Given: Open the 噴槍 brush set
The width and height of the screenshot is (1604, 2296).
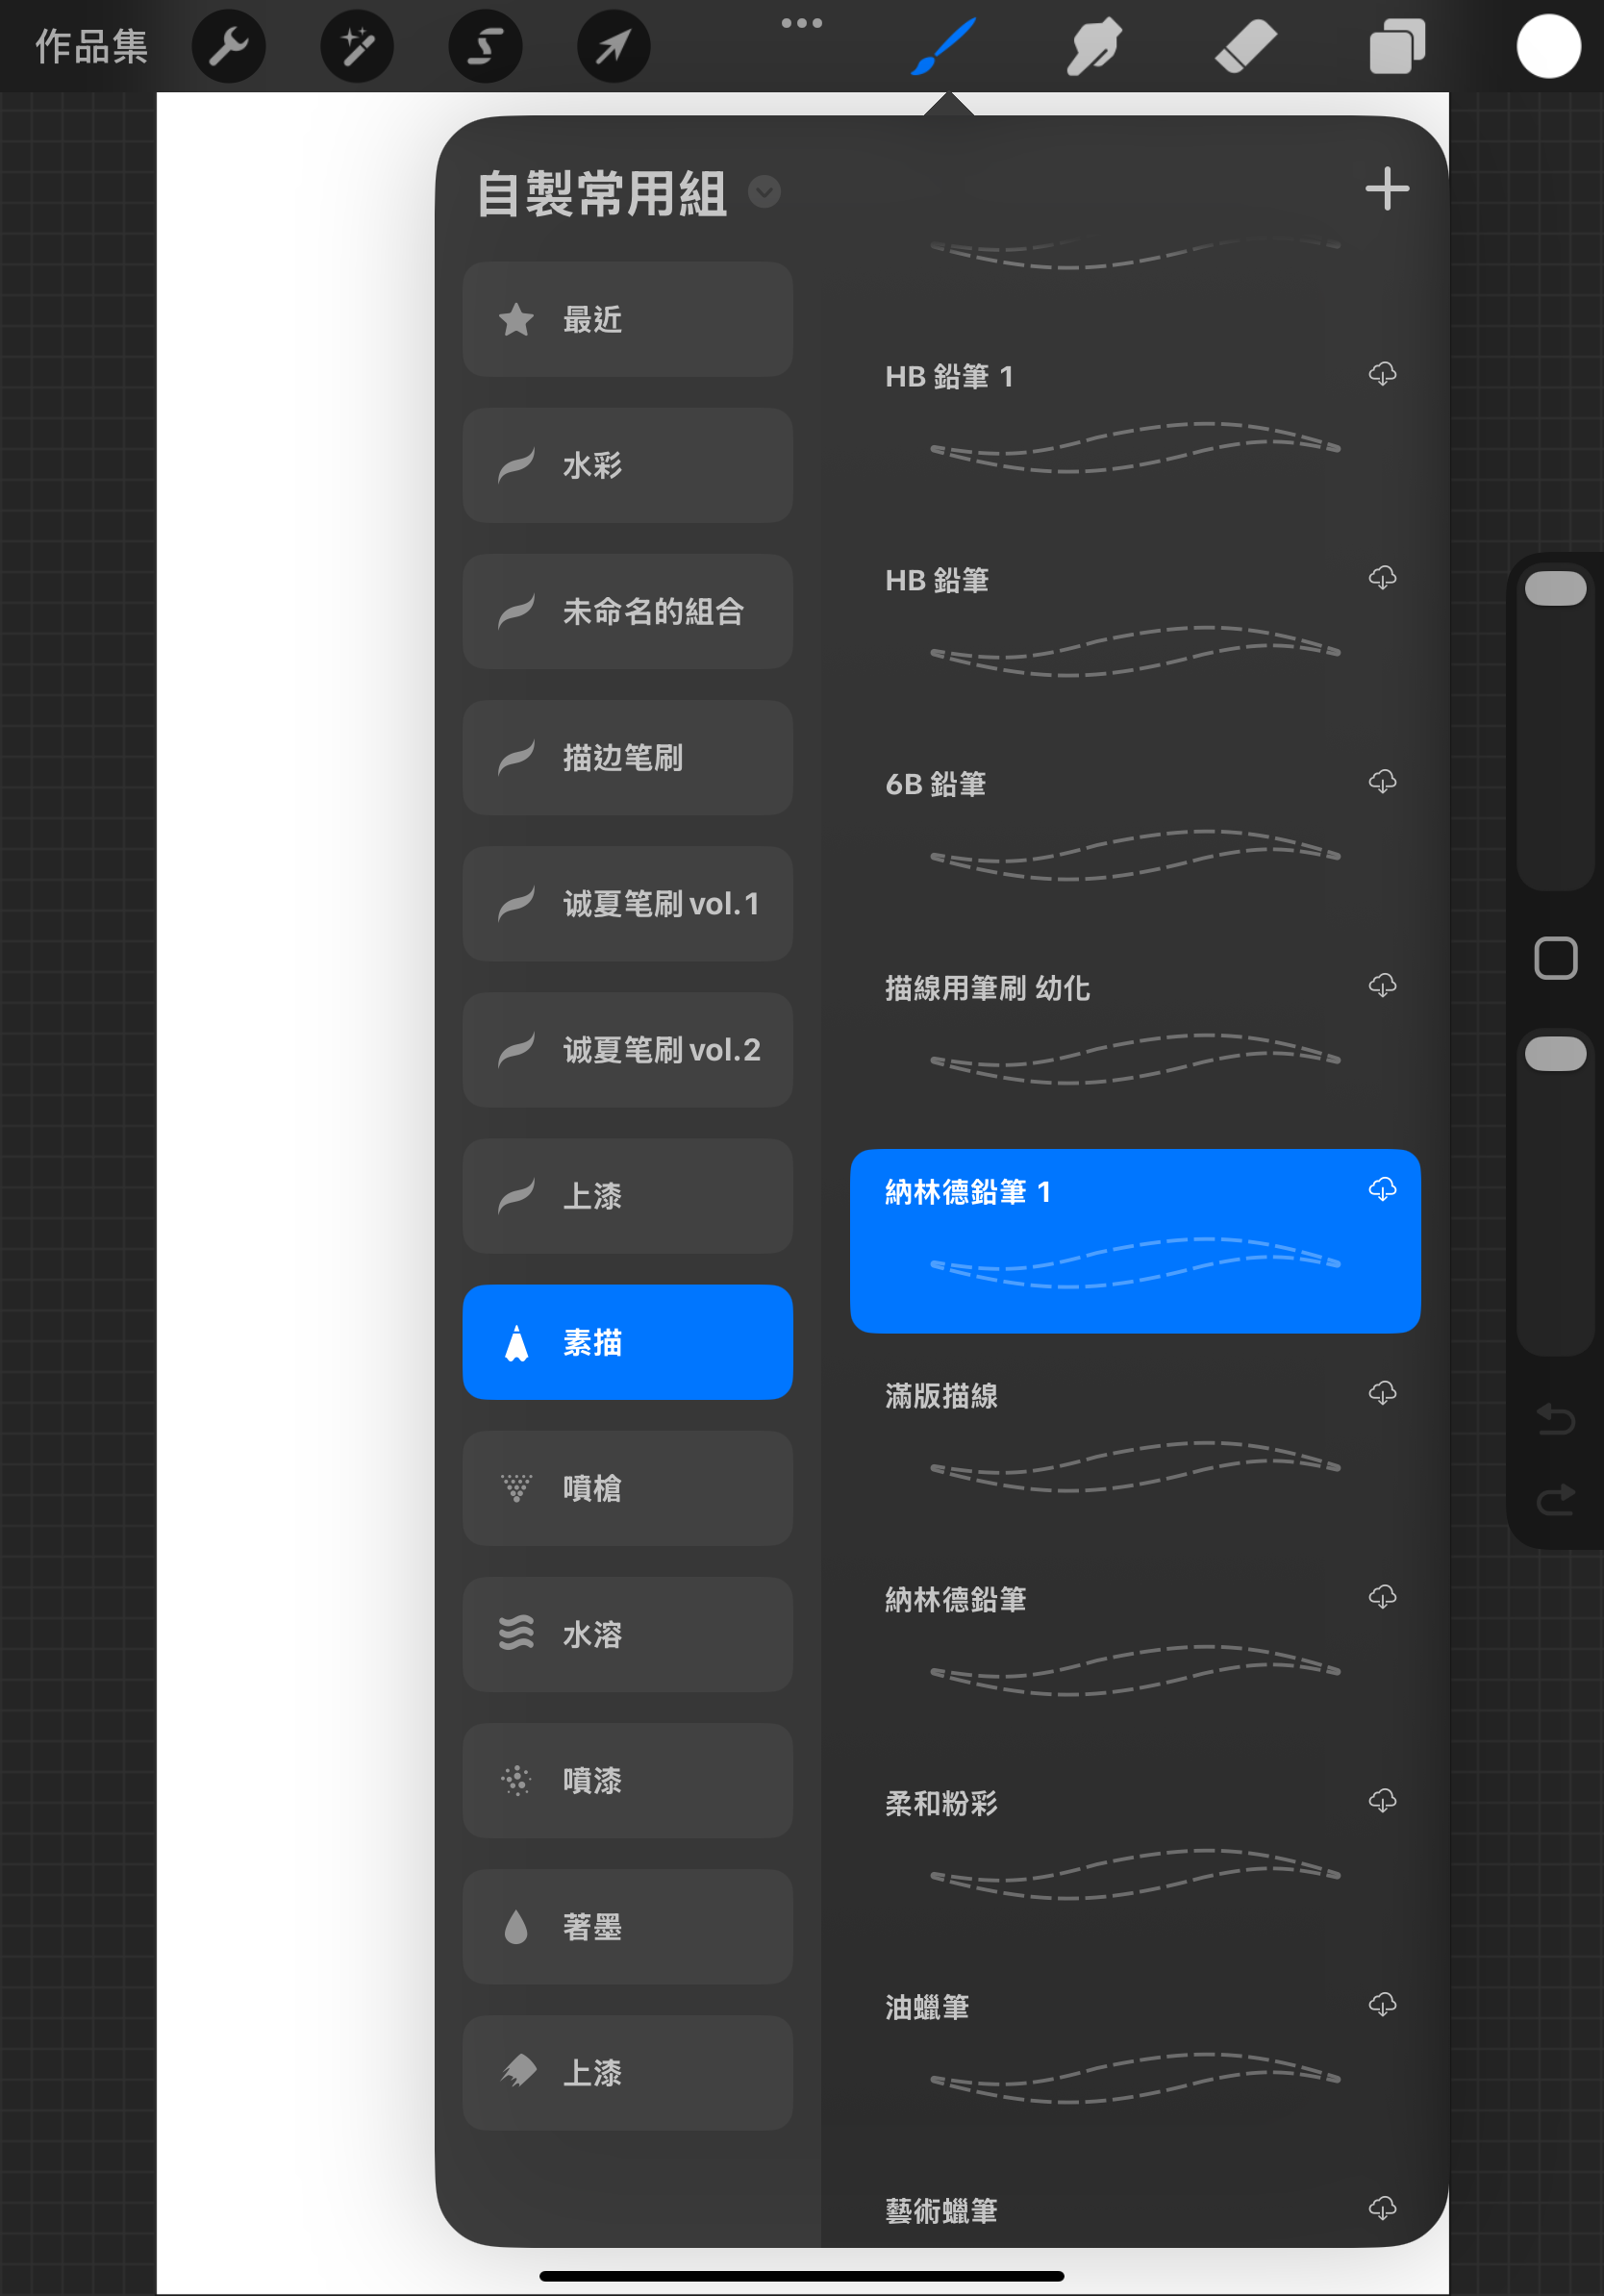Looking at the screenshot, I should point(627,1488).
